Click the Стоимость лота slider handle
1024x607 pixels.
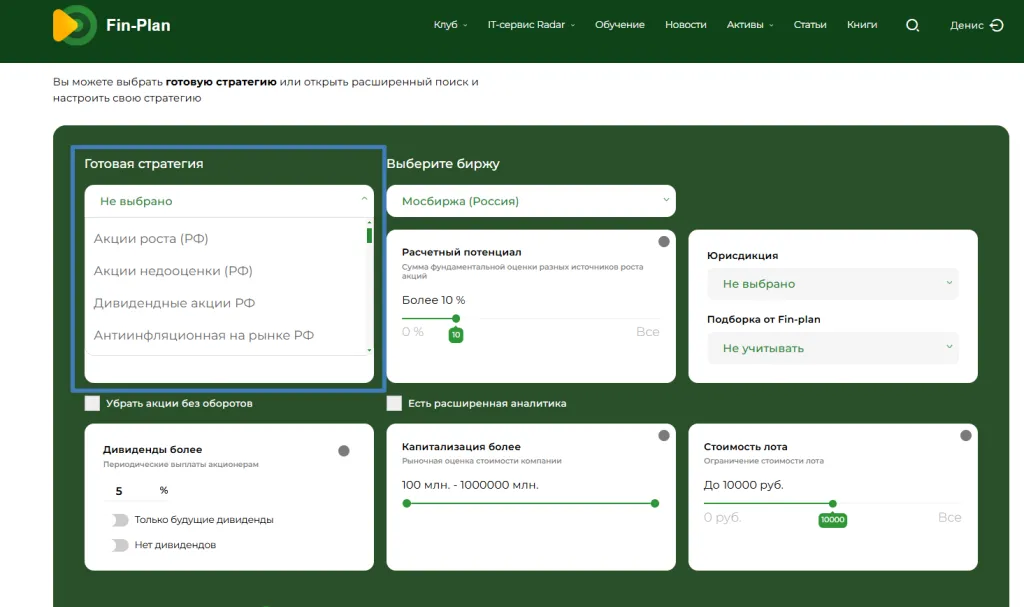832,504
